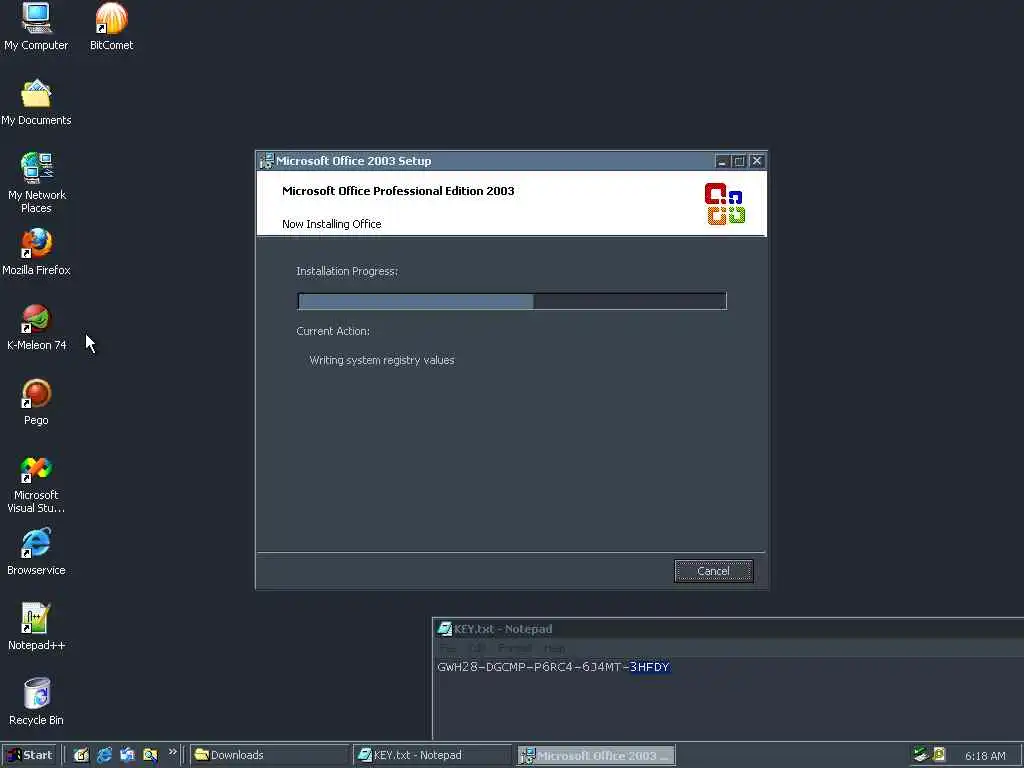
Task: Select the My Documents folder icon
Action: click(x=36, y=103)
